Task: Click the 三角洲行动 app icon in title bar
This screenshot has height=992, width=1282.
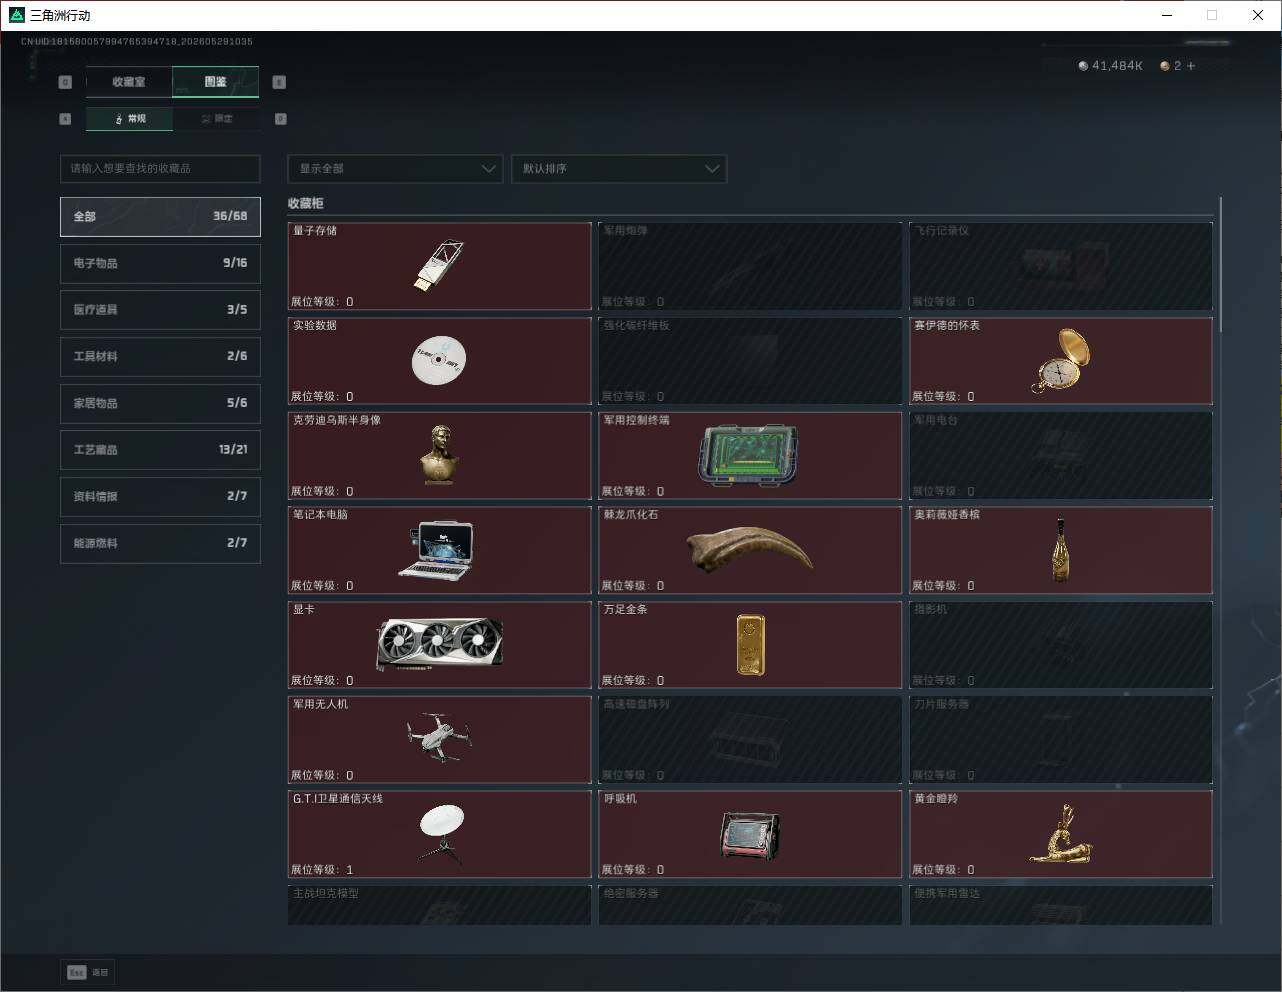Action: (16, 15)
